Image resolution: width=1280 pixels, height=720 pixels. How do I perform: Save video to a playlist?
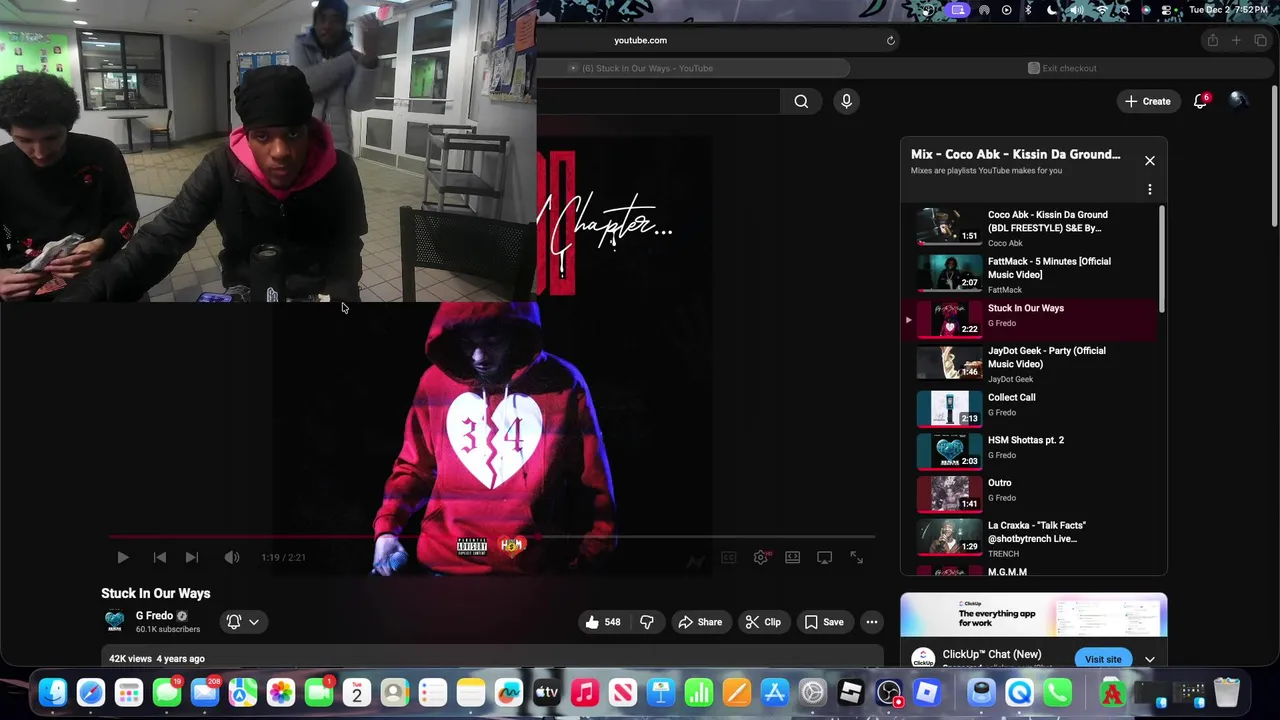pos(824,622)
